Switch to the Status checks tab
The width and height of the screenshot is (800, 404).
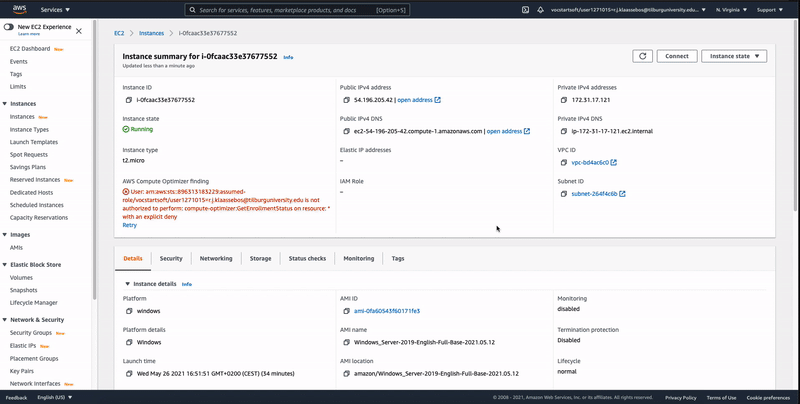307,258
